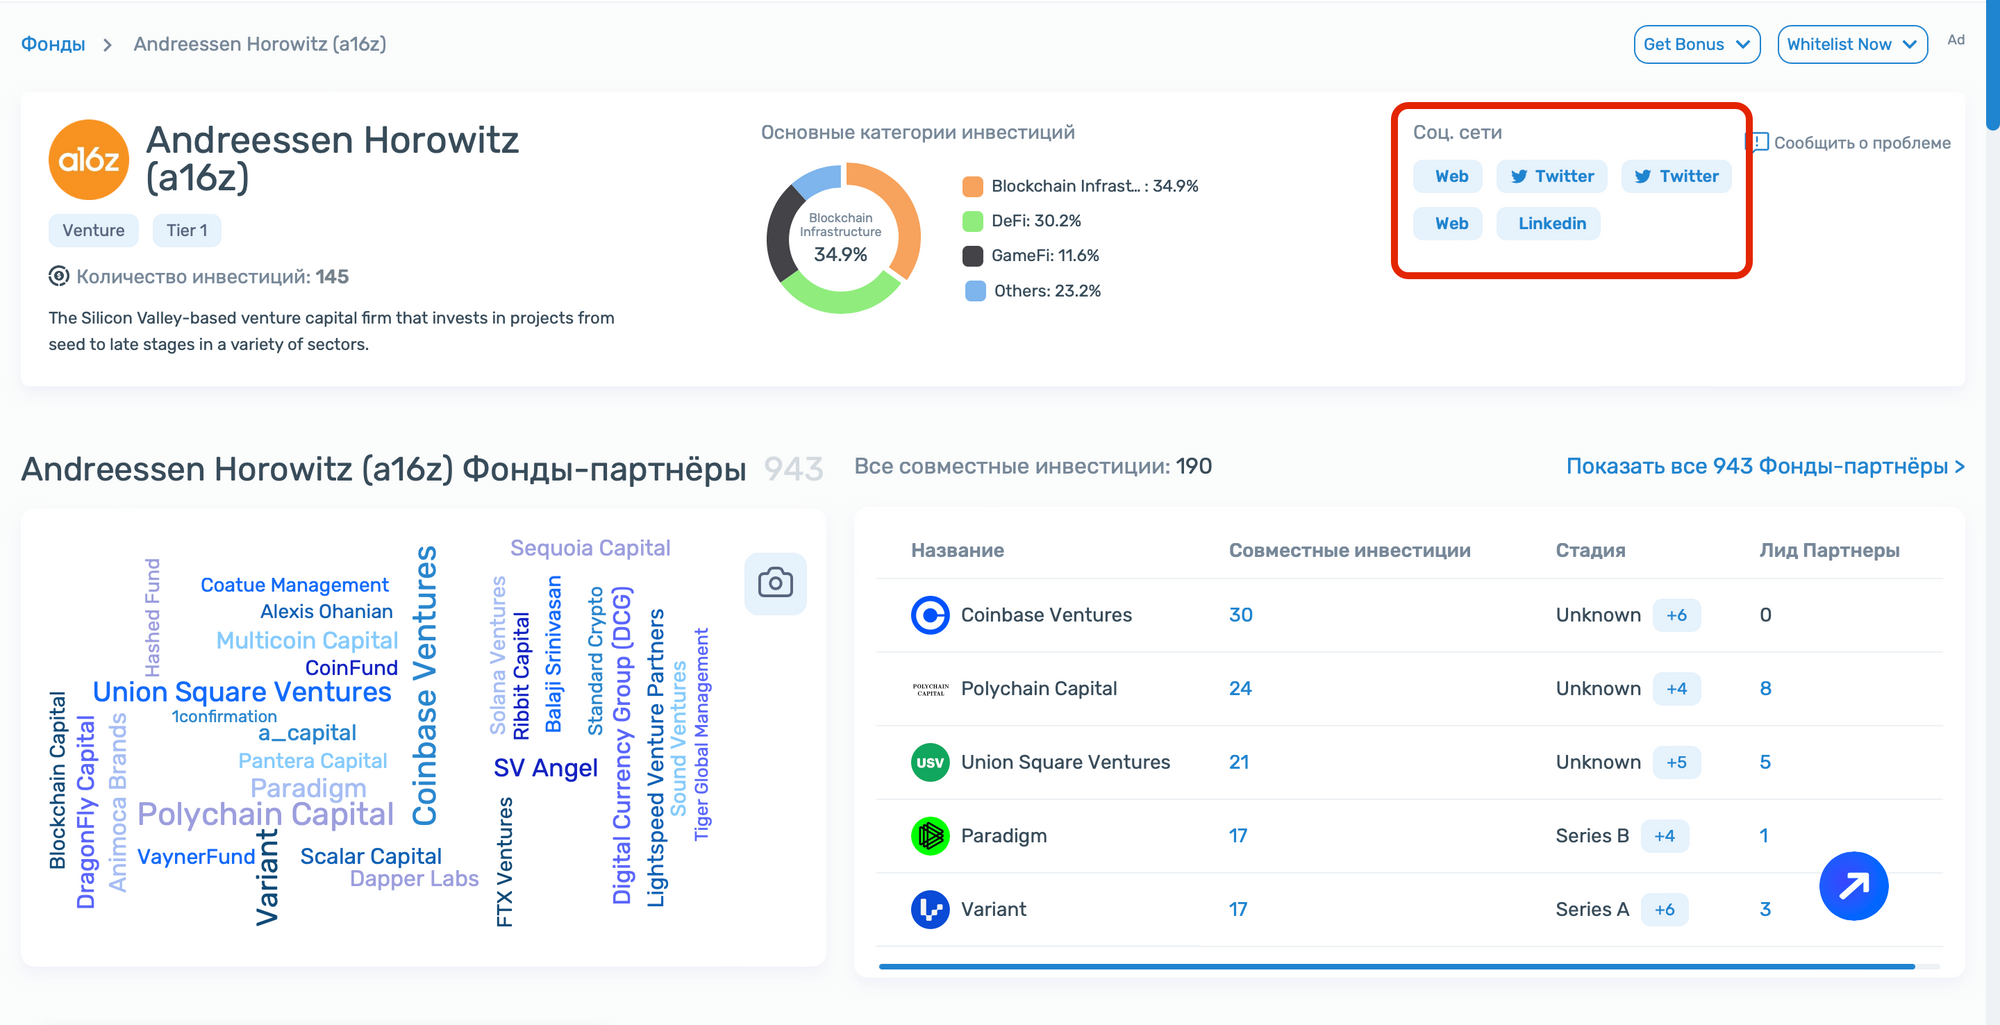Click Sequoia Capital in word cloud
The width and height of the screenshot is (2000, 1025).
point(590,548)
